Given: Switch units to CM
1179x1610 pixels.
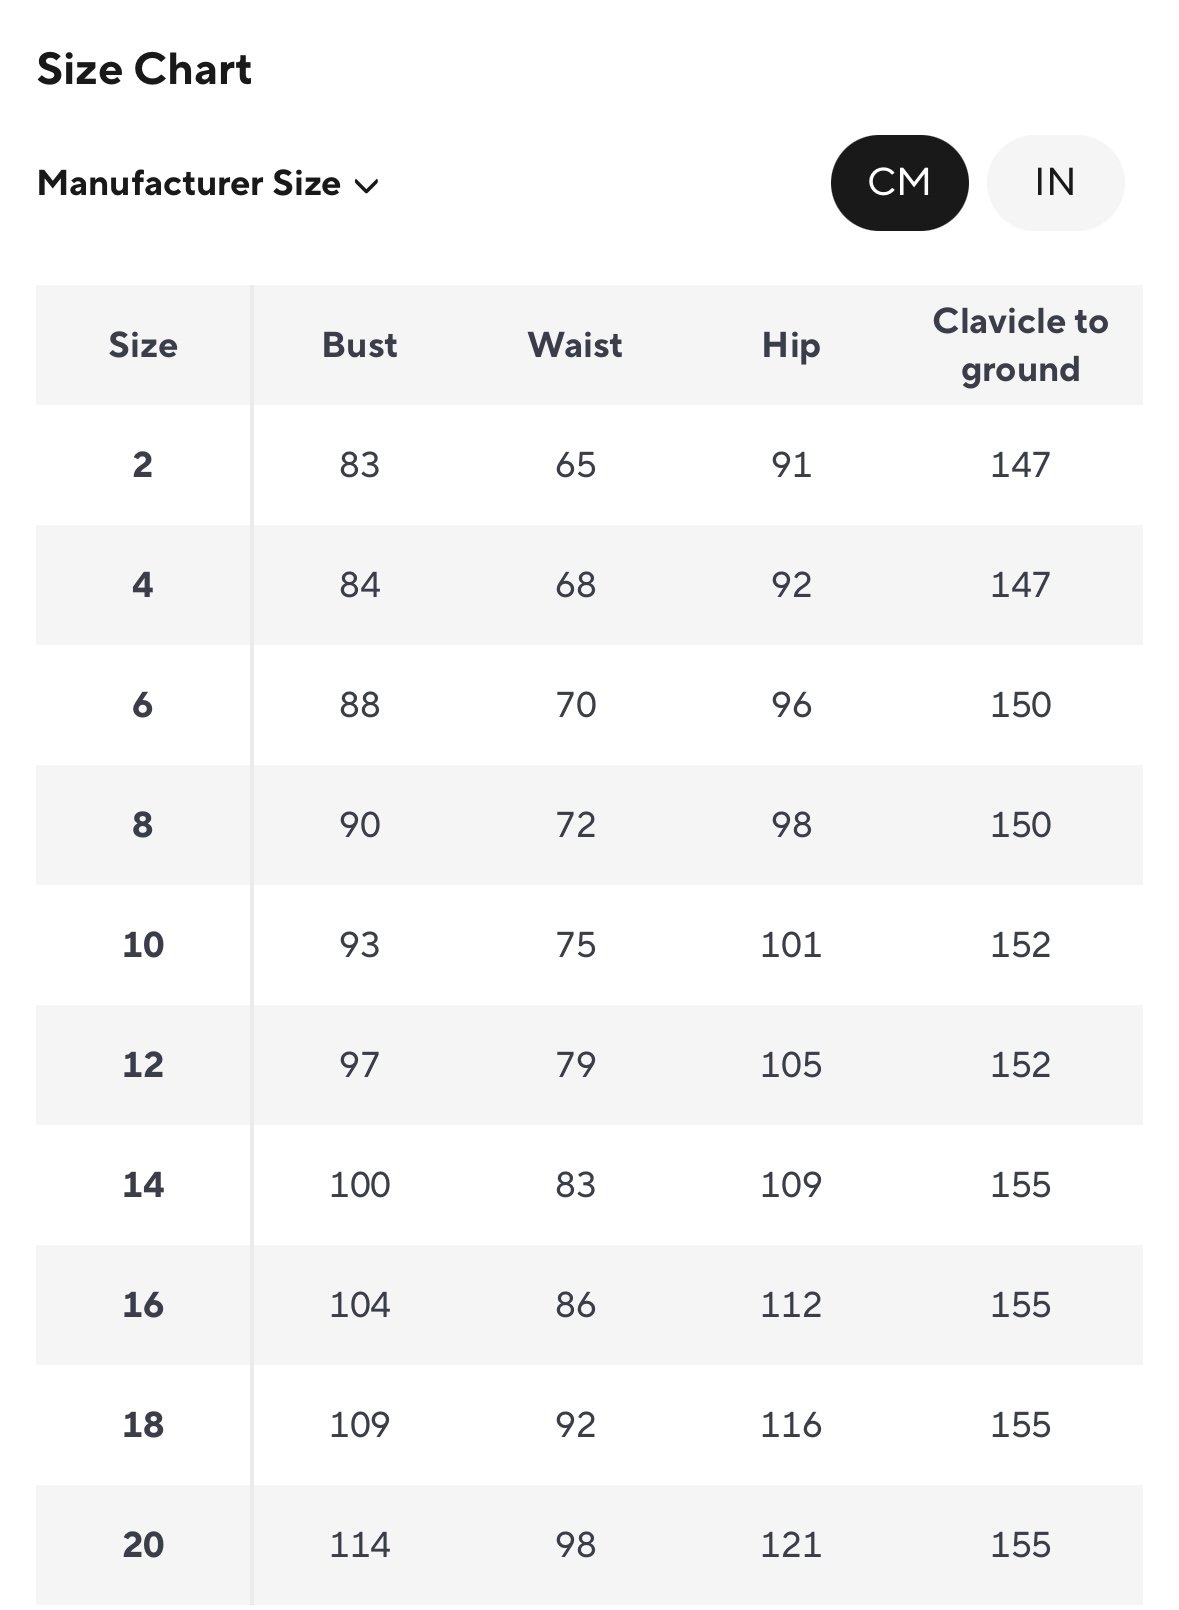Looking at the screenshot, I should (x=899, y=183).
